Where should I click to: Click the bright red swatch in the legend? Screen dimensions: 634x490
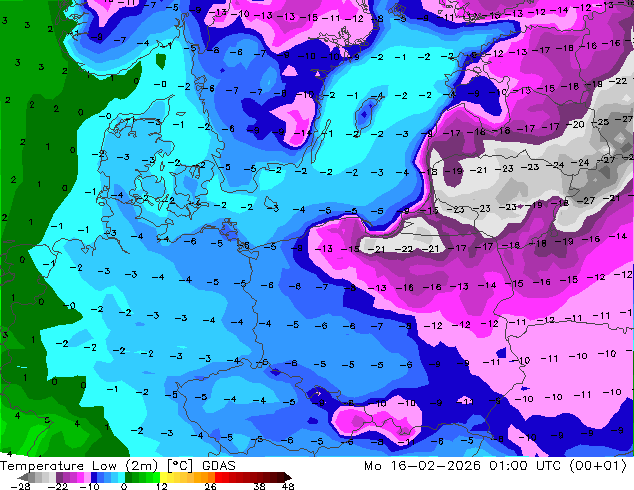point(218,477)
